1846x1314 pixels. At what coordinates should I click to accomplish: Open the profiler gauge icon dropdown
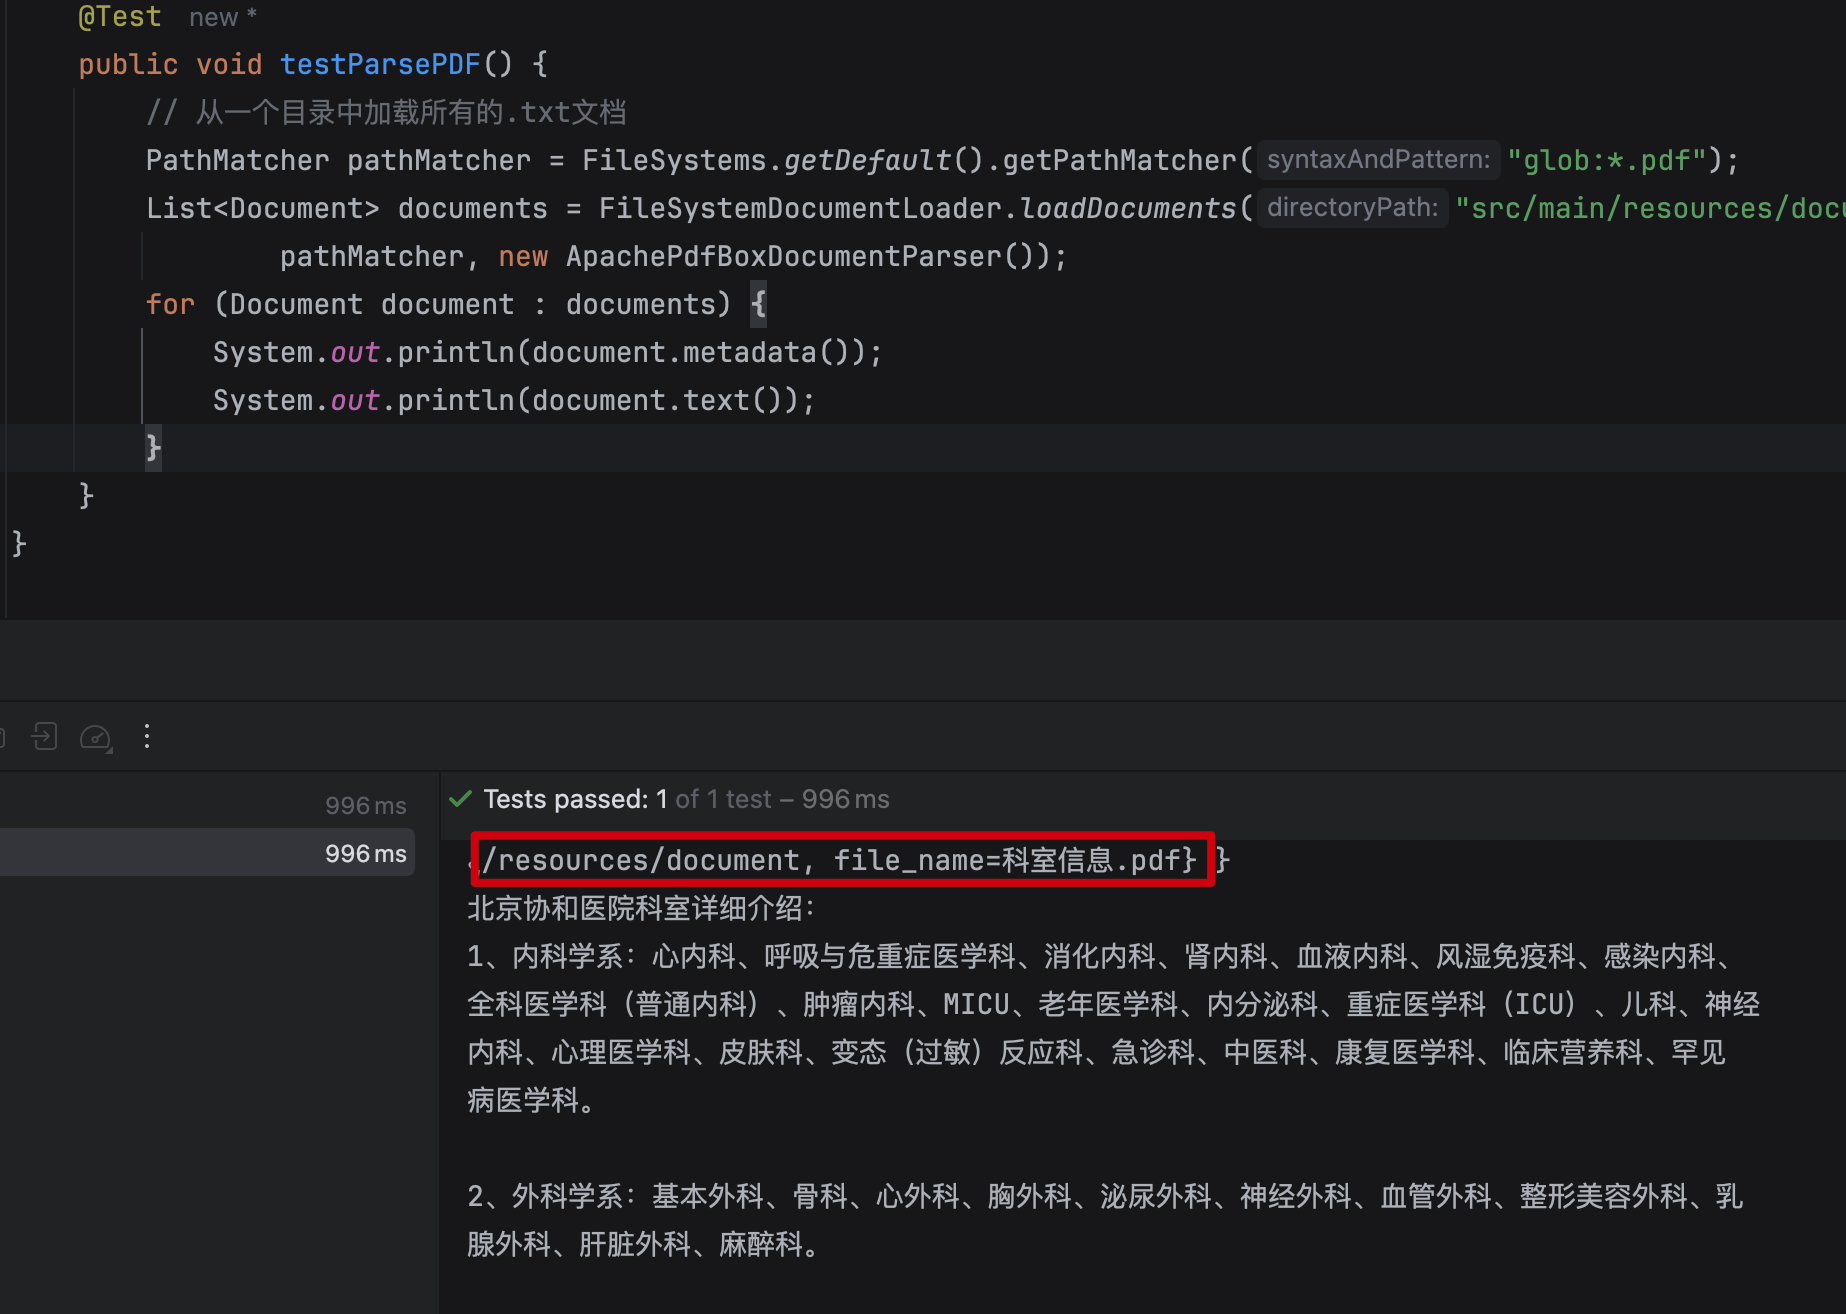pyautogui.click(x=96, y=738)
